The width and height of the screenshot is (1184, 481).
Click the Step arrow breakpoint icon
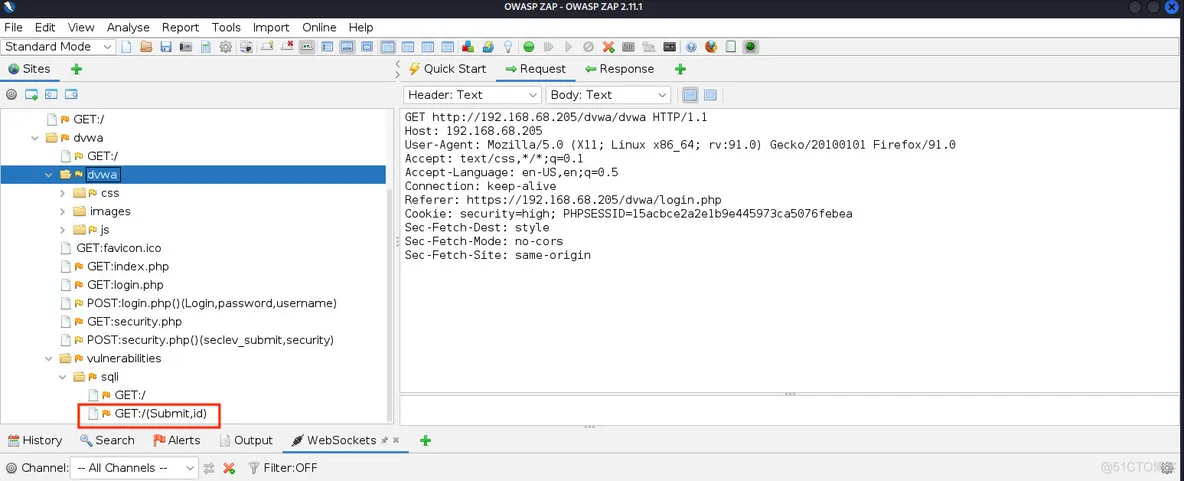tap(549, 47)
